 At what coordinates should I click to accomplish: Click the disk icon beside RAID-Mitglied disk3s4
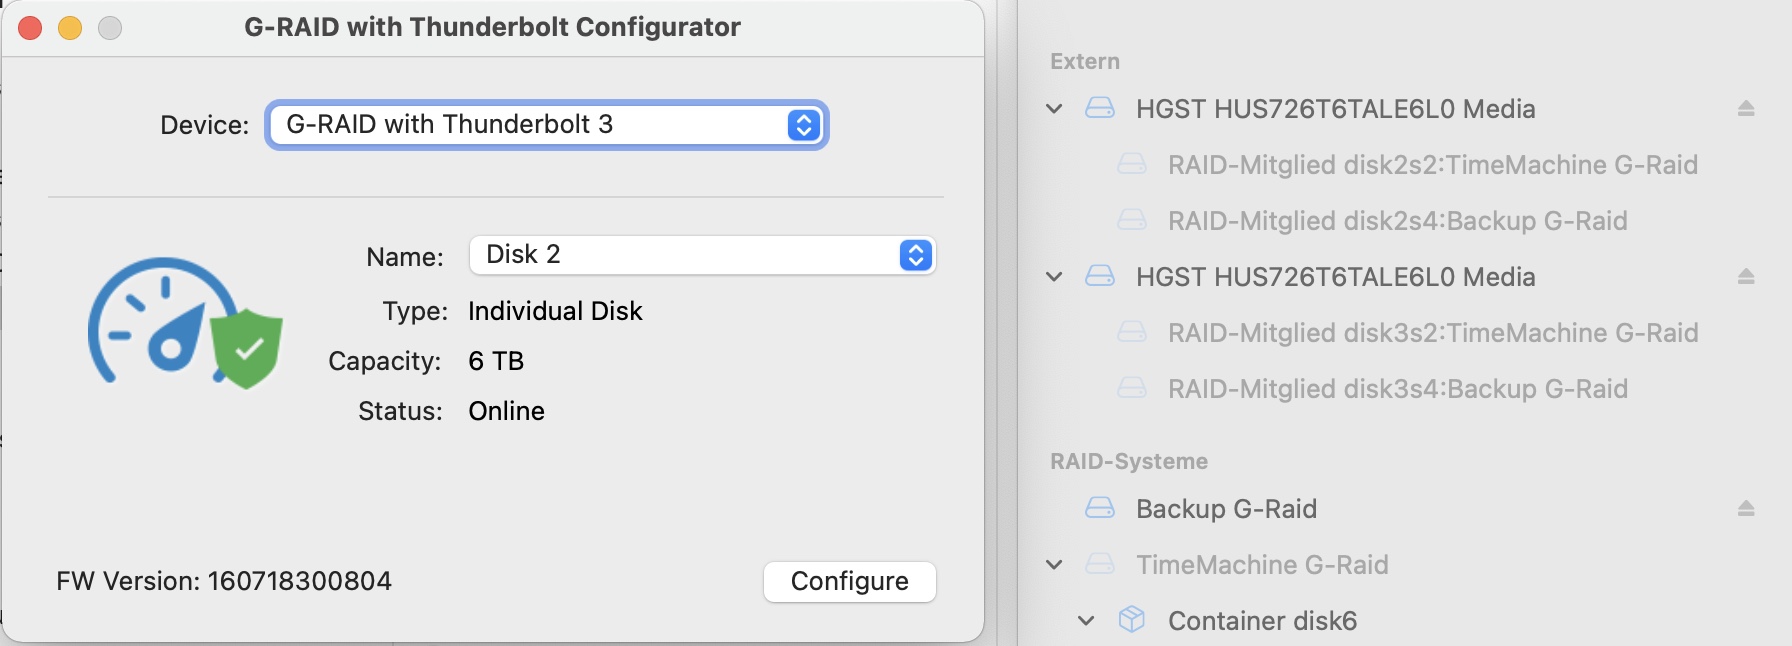click(1132, 388)
